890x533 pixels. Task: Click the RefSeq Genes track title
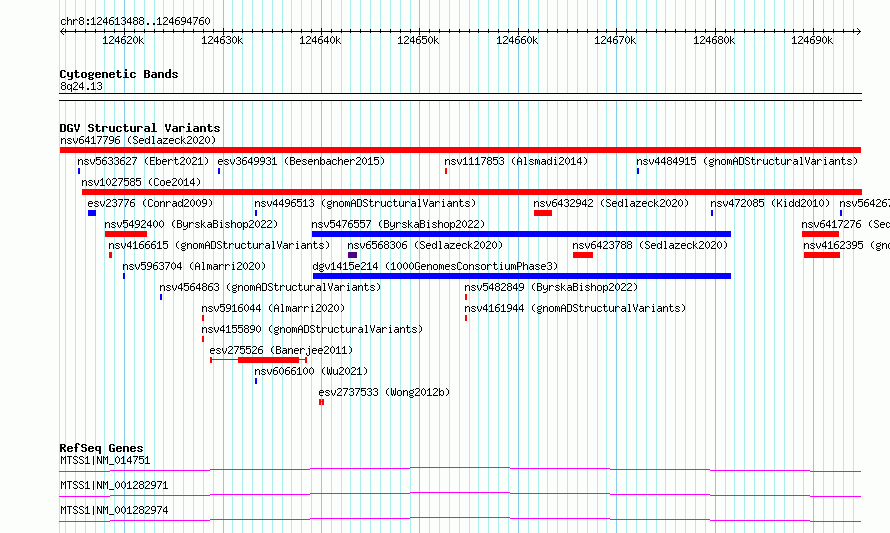pos(101,448)
